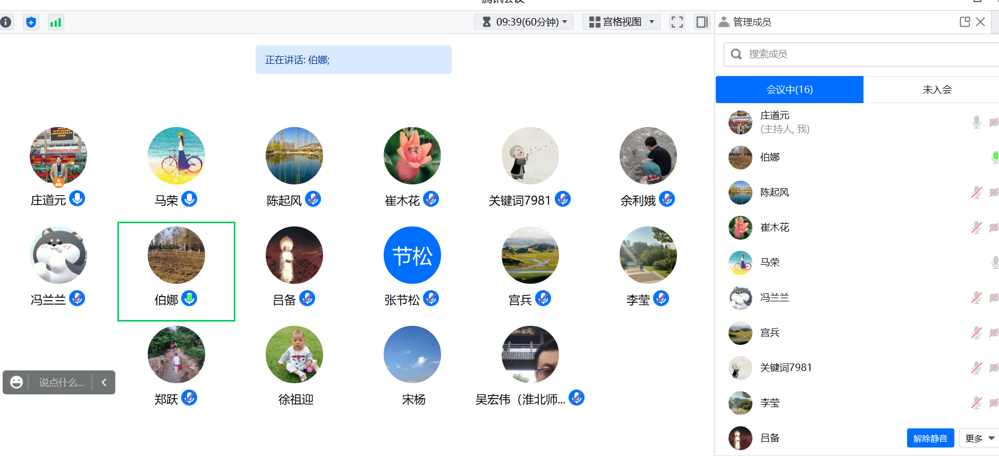Select 张节松's blue 节松 avatar
Image resolution: width=999 pixels, height=456 pixels.
coord(412,255)
